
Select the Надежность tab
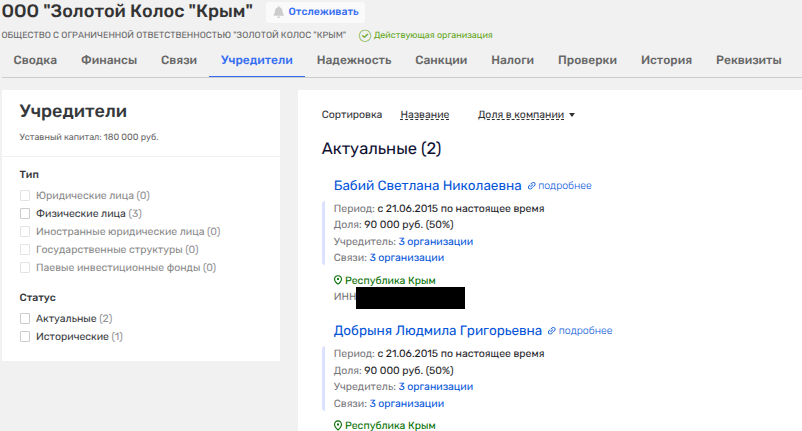(353, 60)
